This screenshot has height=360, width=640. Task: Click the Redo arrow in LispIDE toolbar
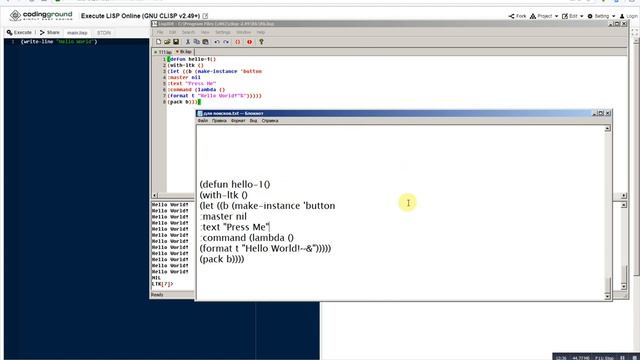226,42
